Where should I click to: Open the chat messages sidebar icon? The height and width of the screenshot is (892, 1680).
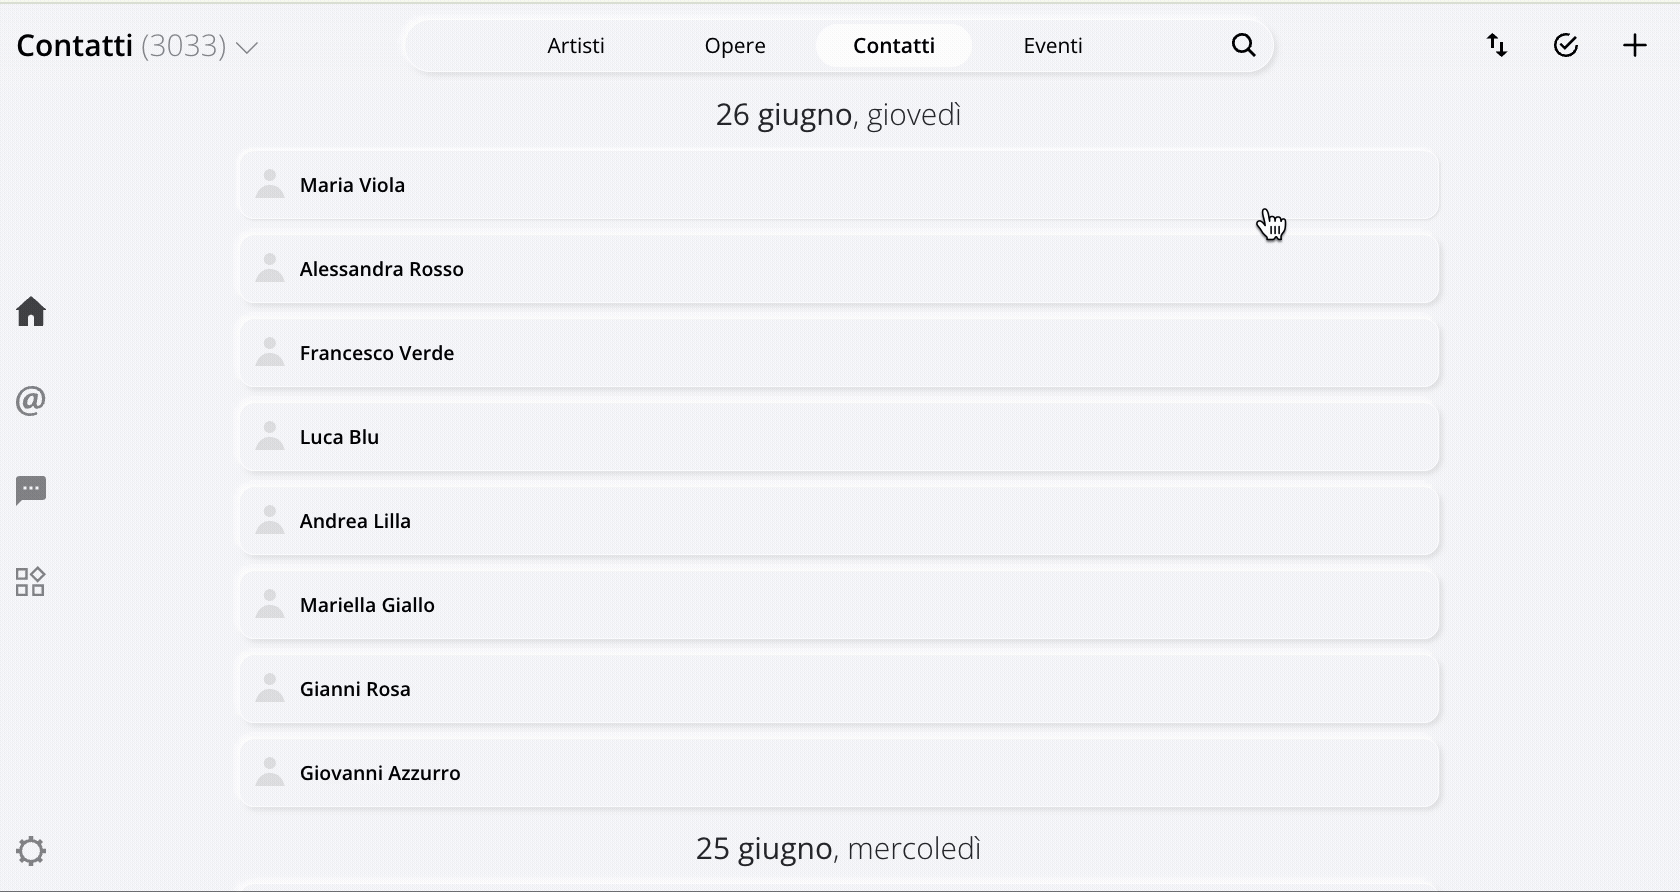tap(31, 491)
